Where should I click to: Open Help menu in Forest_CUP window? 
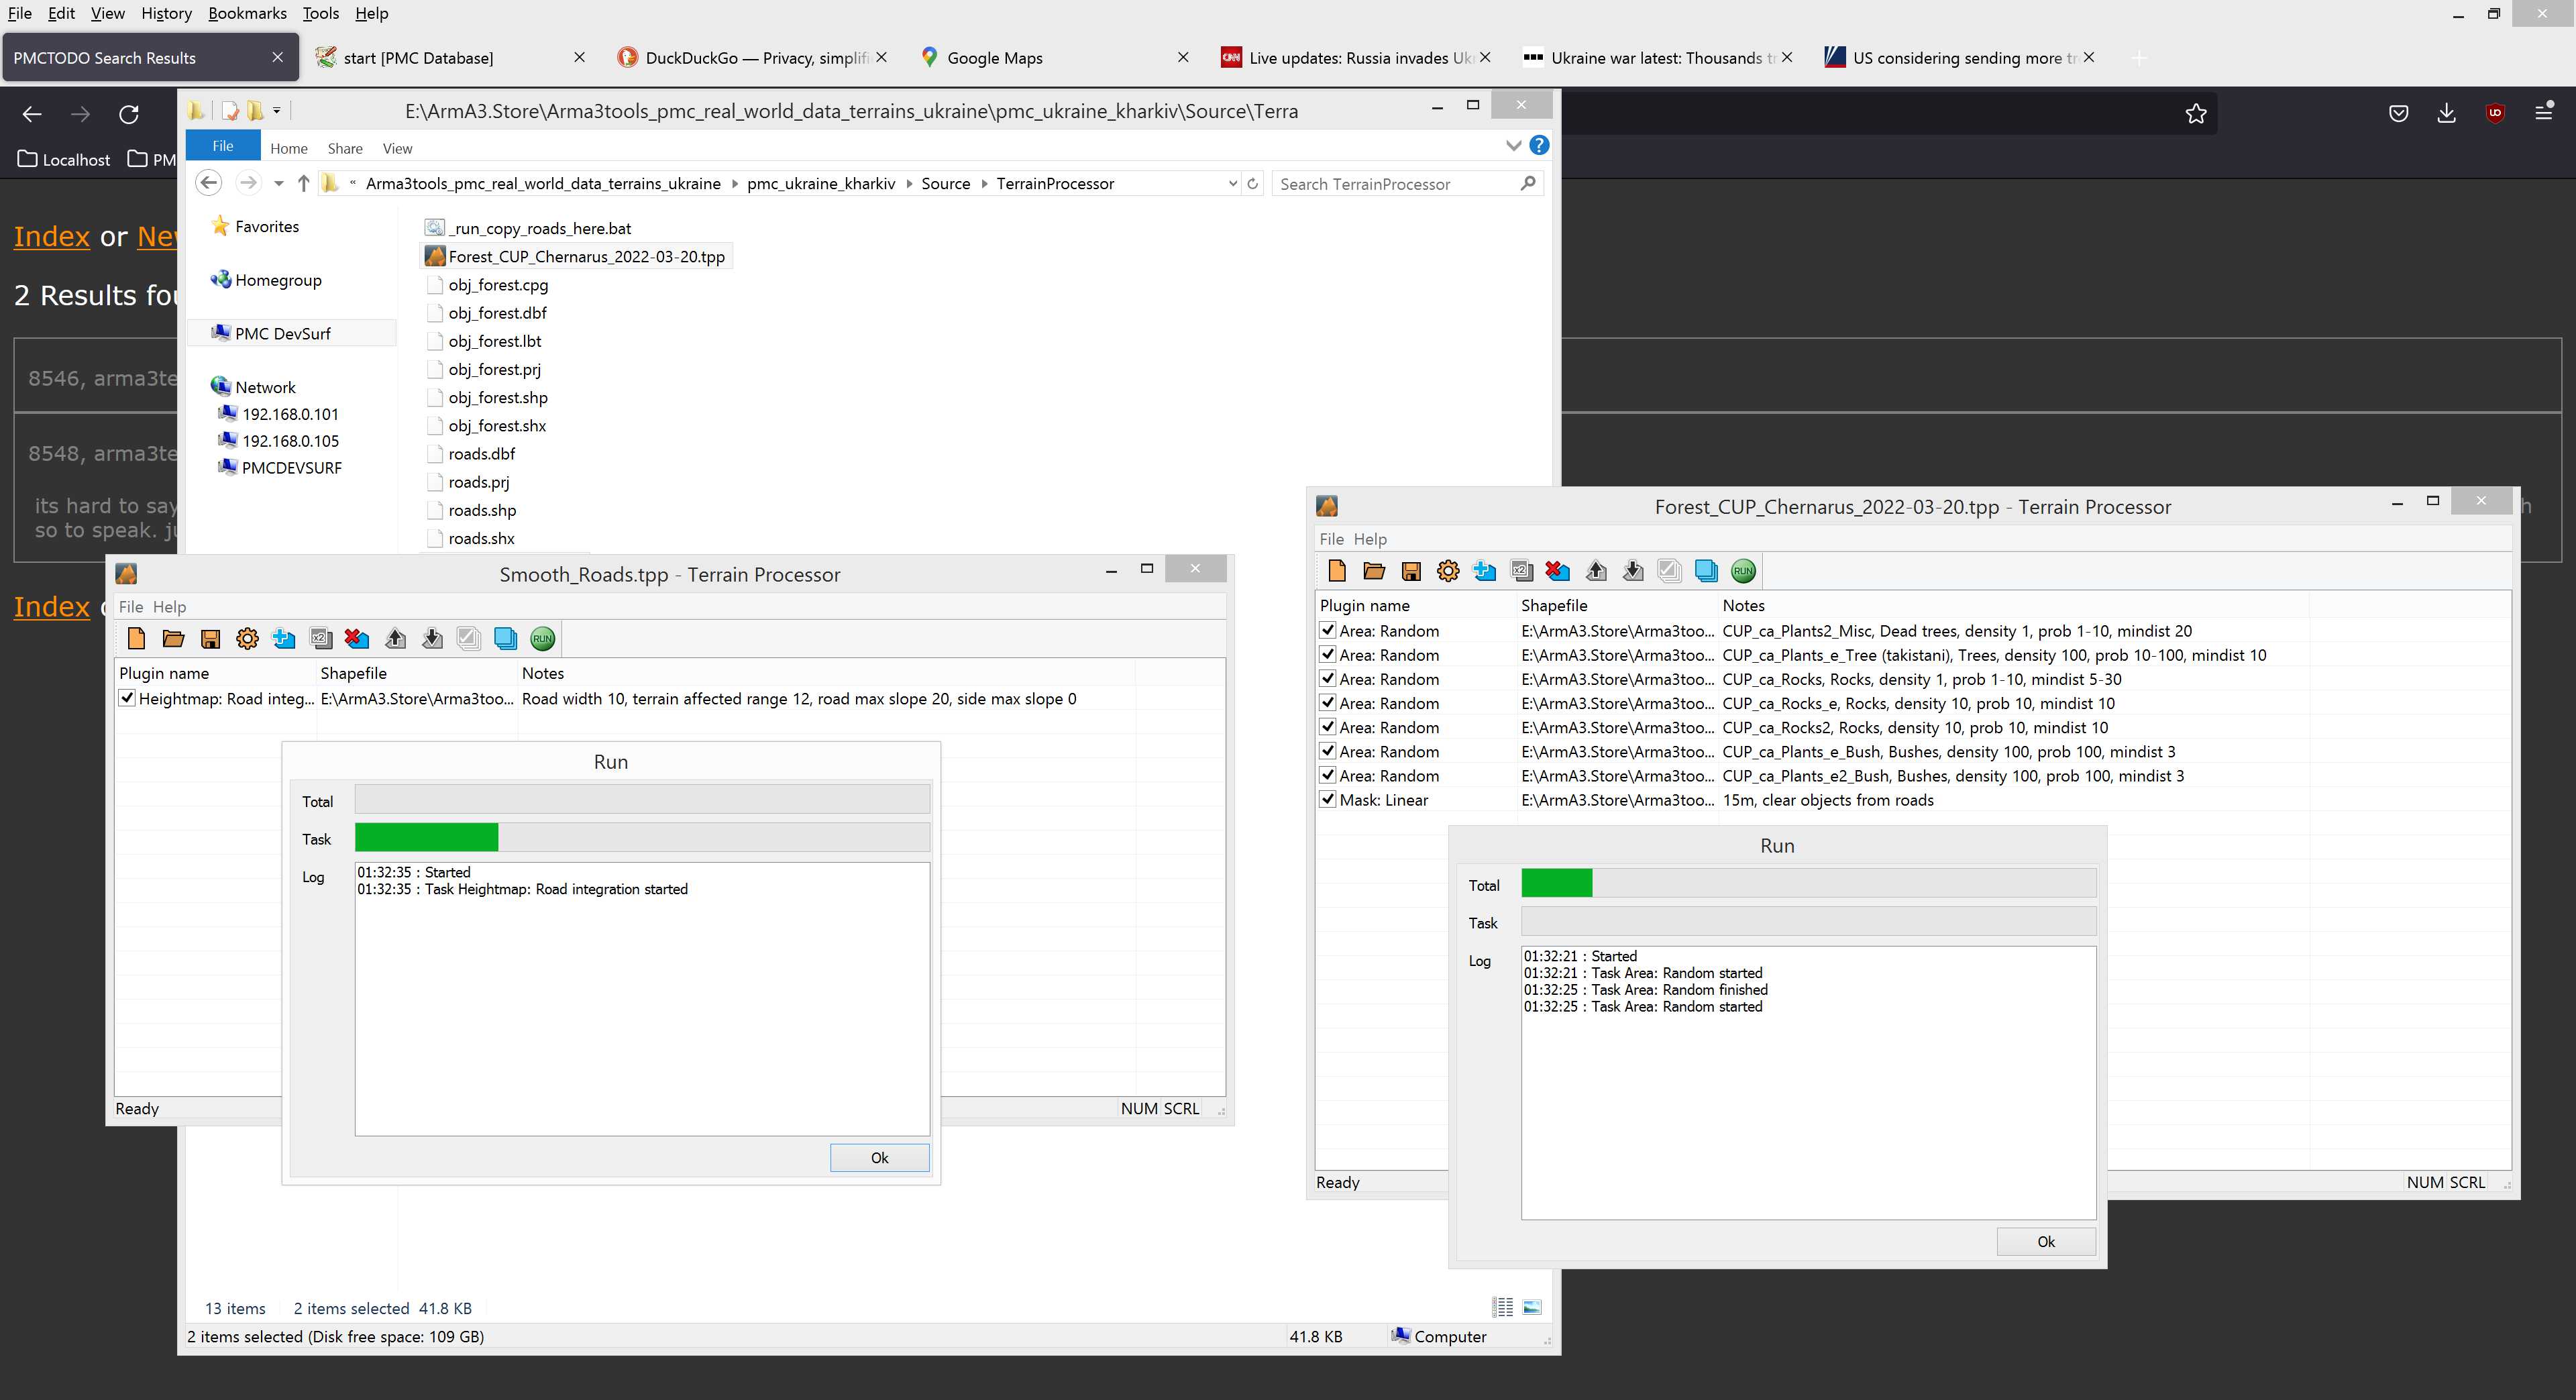(x=1370, y=539)
